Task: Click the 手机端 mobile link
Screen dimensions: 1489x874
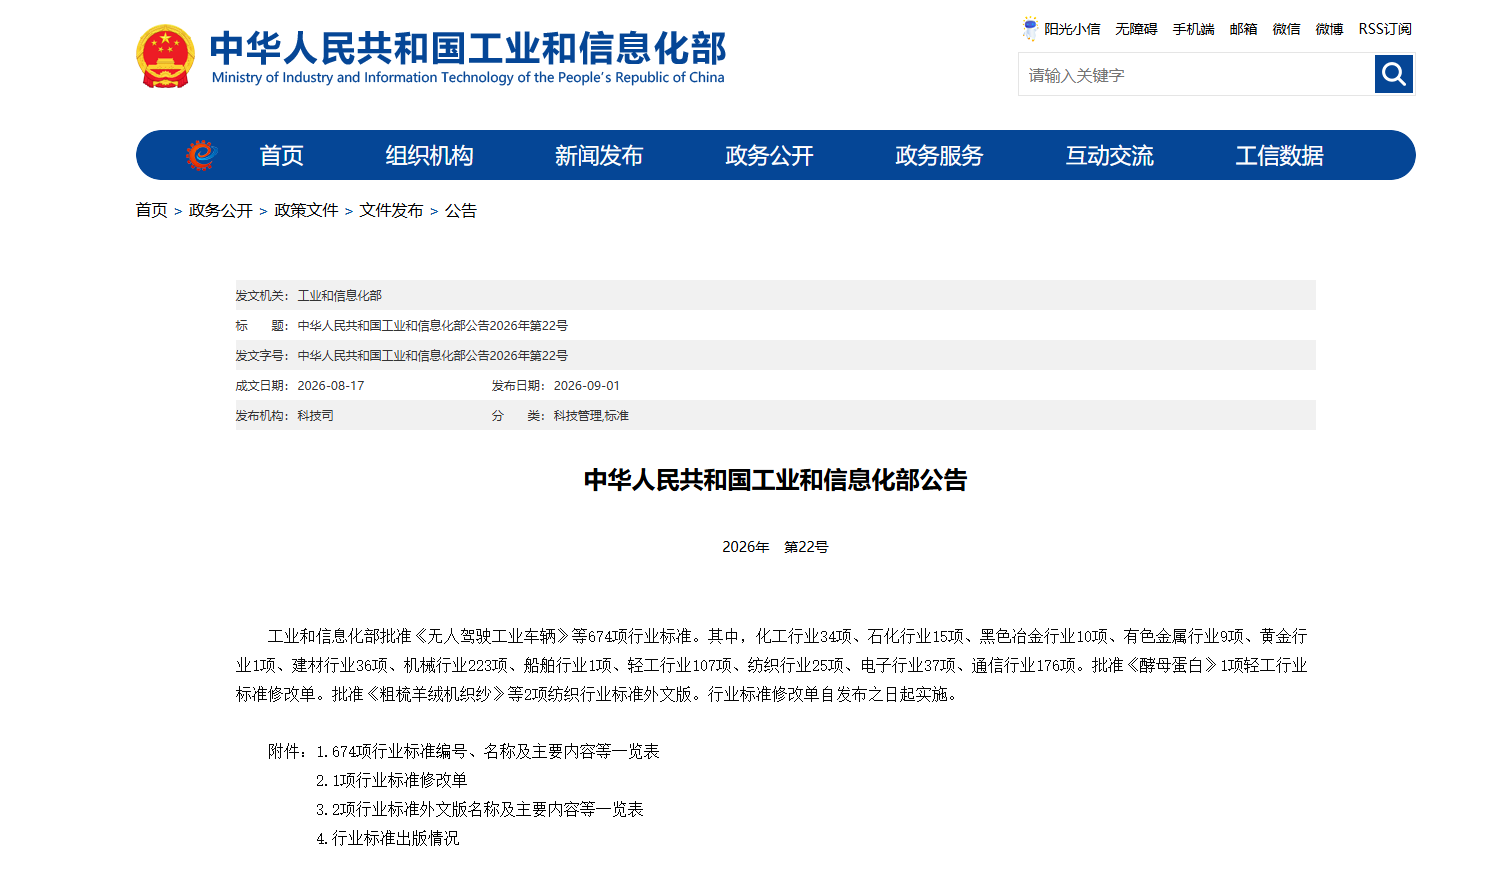Action: point(1193,29)
